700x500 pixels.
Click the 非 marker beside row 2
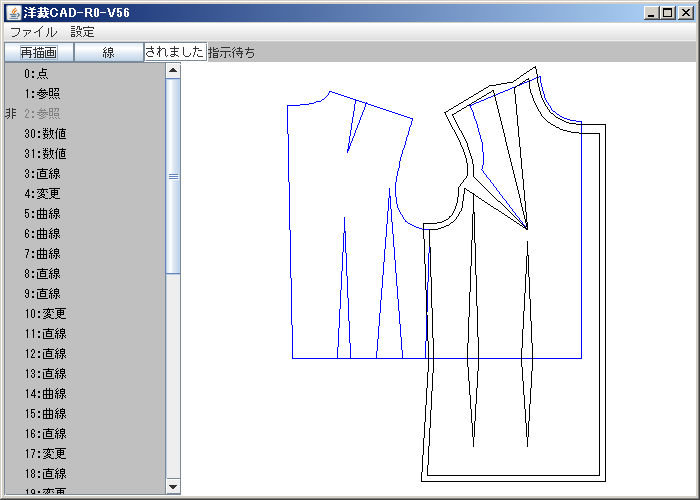pos(11,114)
